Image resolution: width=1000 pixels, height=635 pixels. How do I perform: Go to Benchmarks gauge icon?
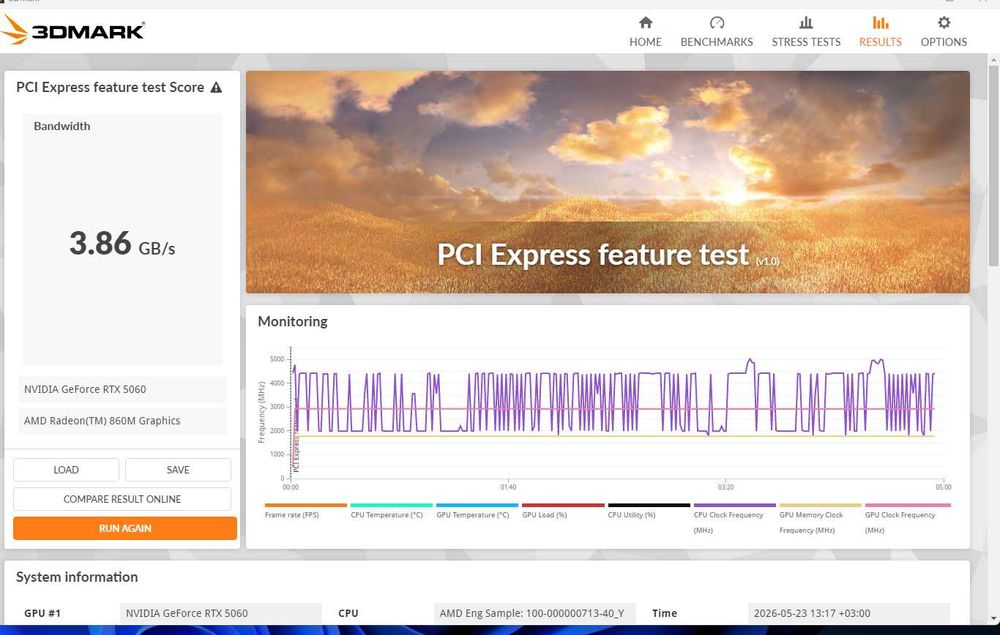(x=717, y=23)
